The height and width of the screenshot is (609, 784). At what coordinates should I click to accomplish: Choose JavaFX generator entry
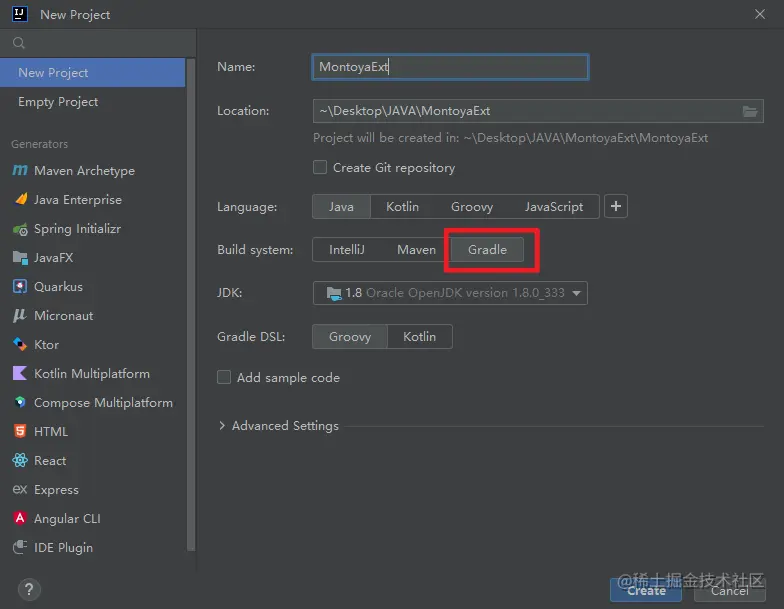[92, 258]
